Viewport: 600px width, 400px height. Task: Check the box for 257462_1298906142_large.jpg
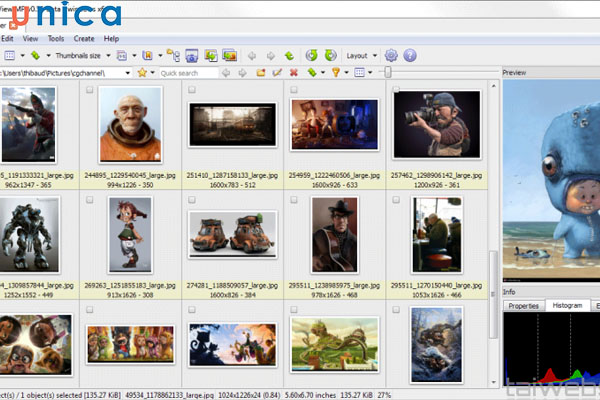(396, 90)
